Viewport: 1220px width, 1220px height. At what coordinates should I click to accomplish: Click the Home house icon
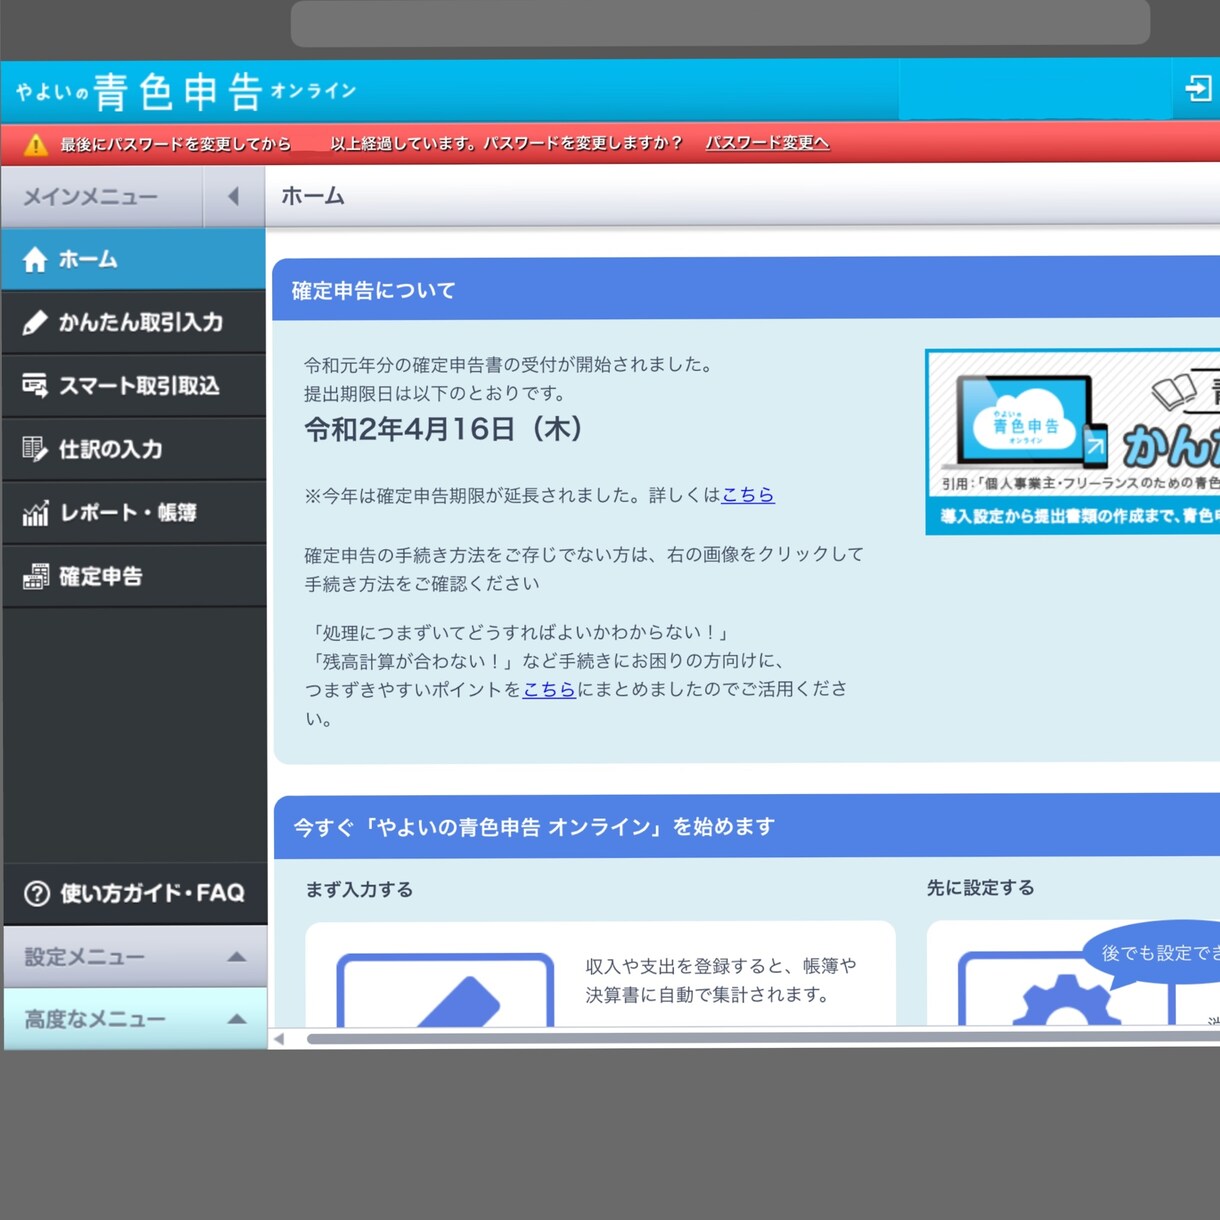(x=35, y=260)
